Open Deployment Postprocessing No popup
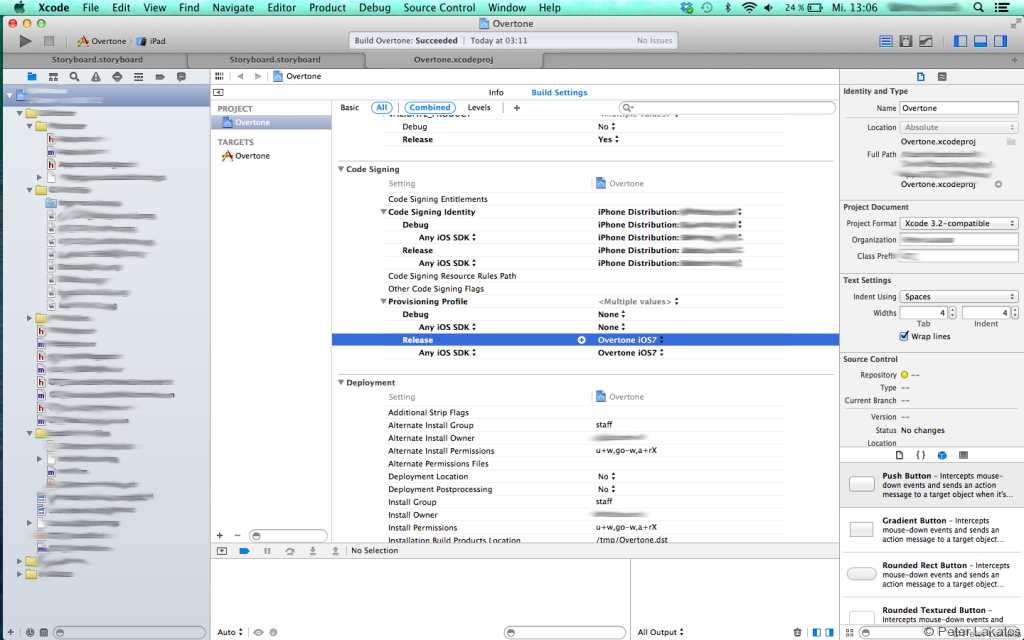Screen dimensions: 1024x640 point(607,489)
